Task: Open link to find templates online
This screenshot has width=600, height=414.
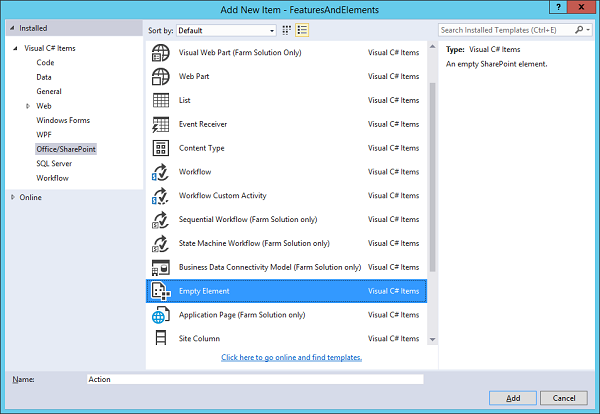Action: coord(291,357)
